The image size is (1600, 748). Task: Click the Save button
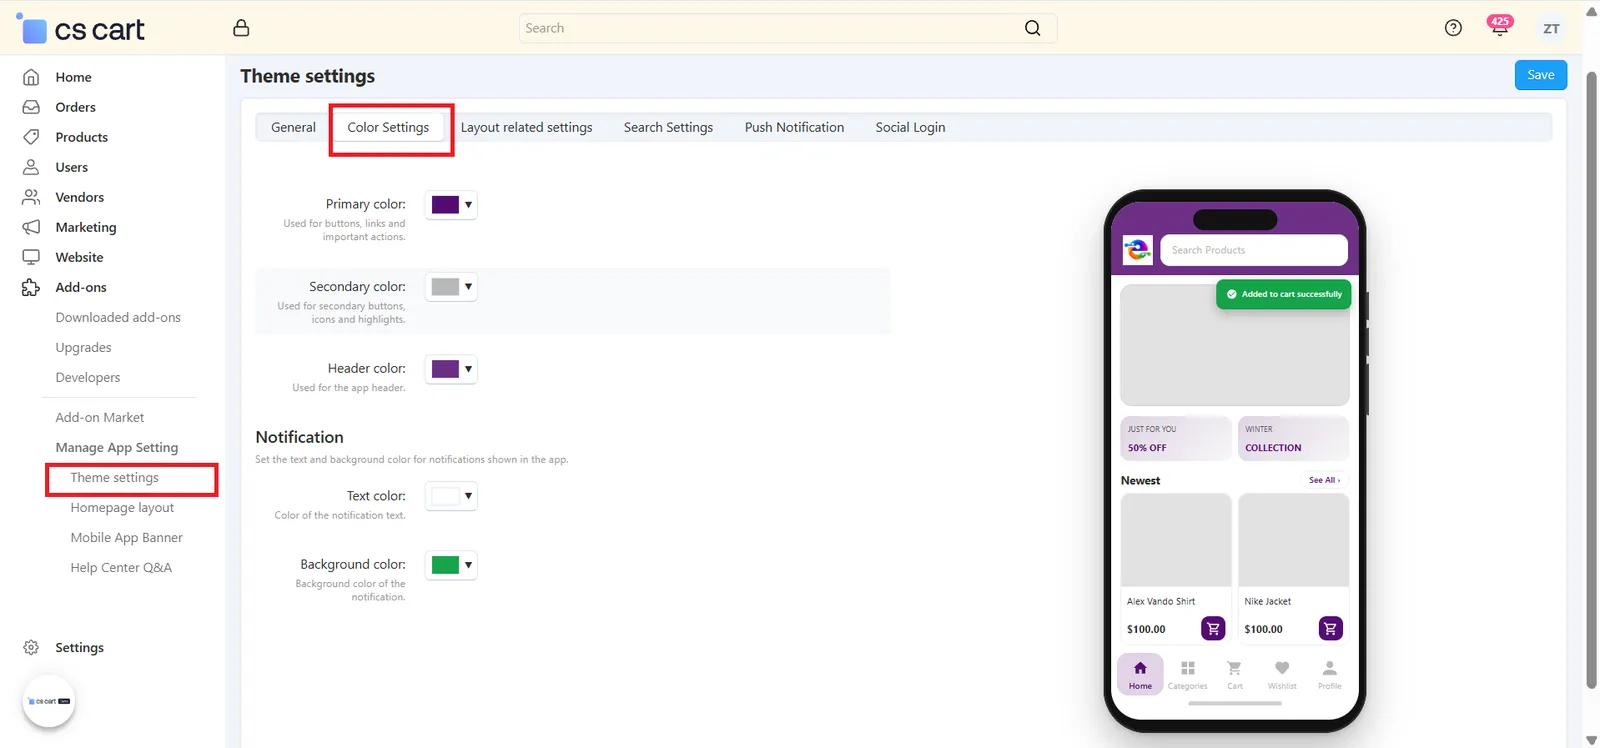click(1541, 75)
